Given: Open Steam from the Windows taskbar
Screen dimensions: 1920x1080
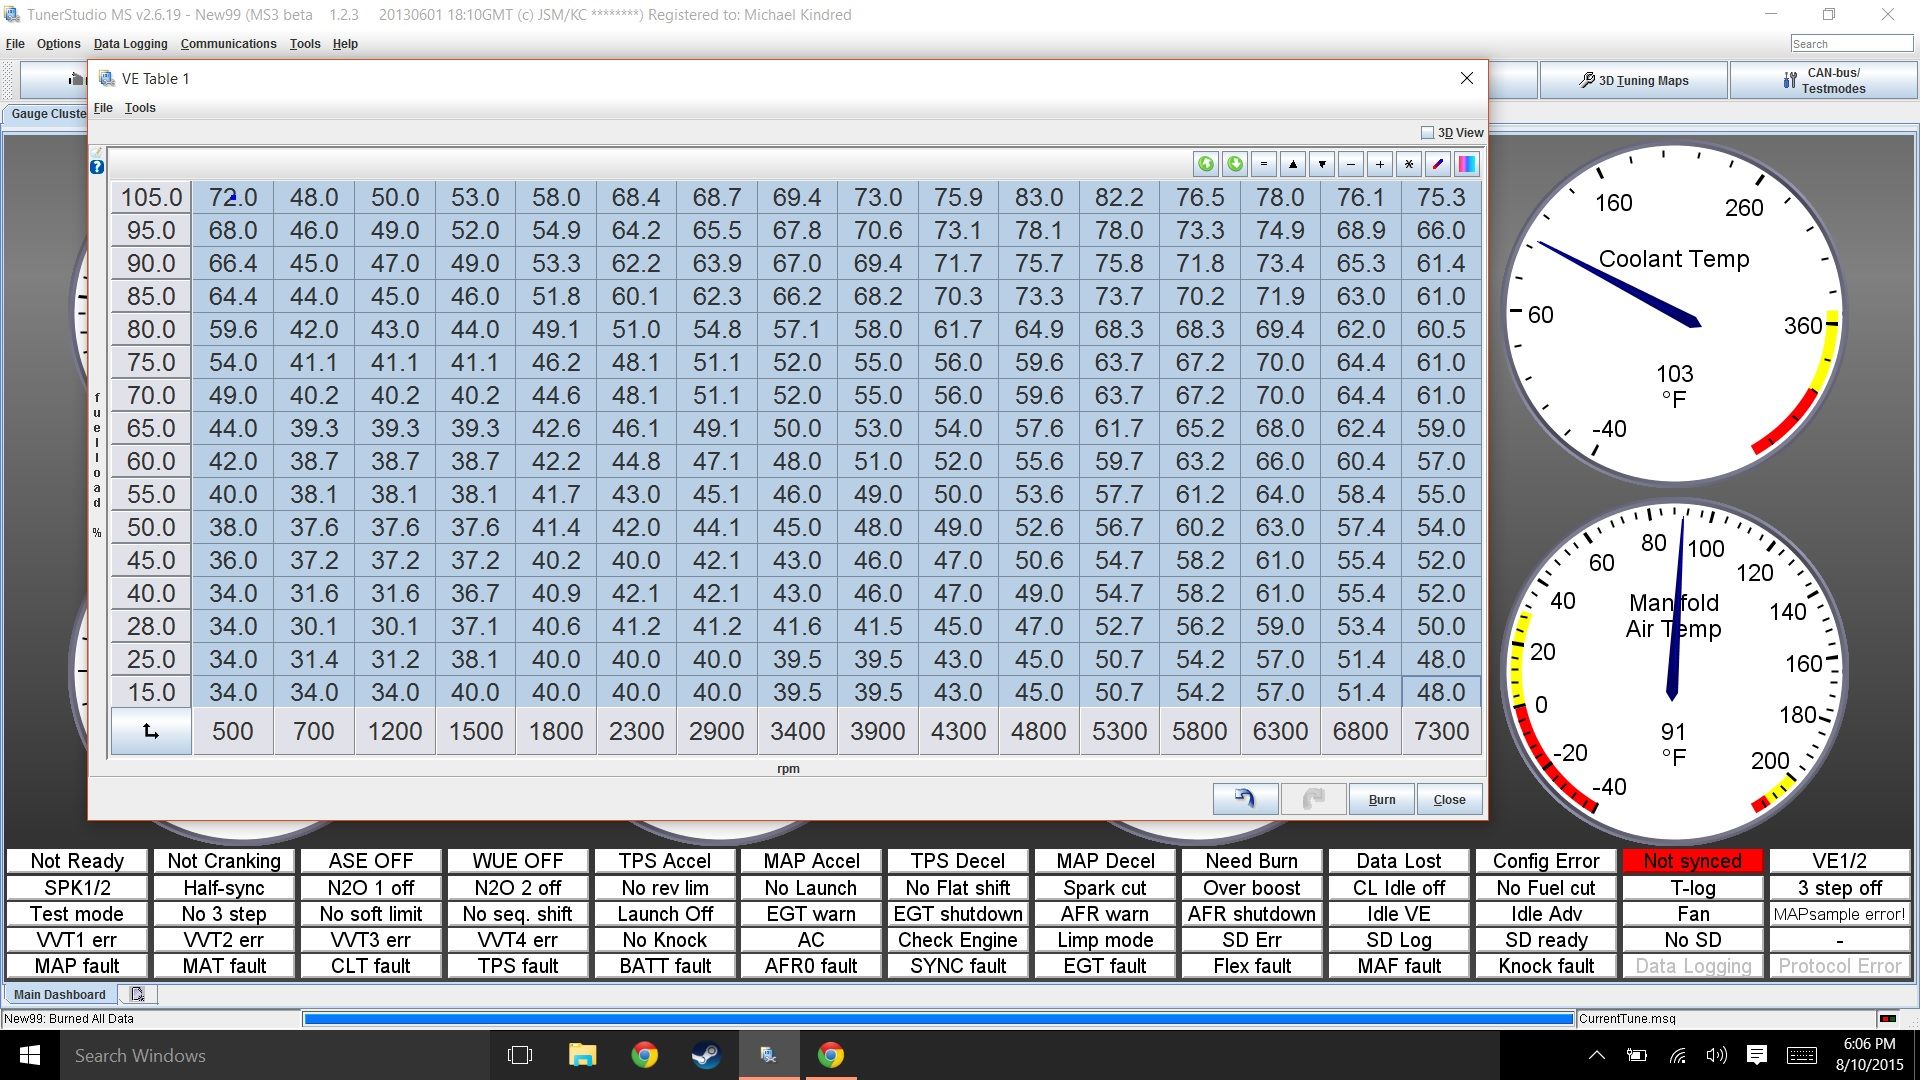Looking at the screenshot, I should (707, 1055).
